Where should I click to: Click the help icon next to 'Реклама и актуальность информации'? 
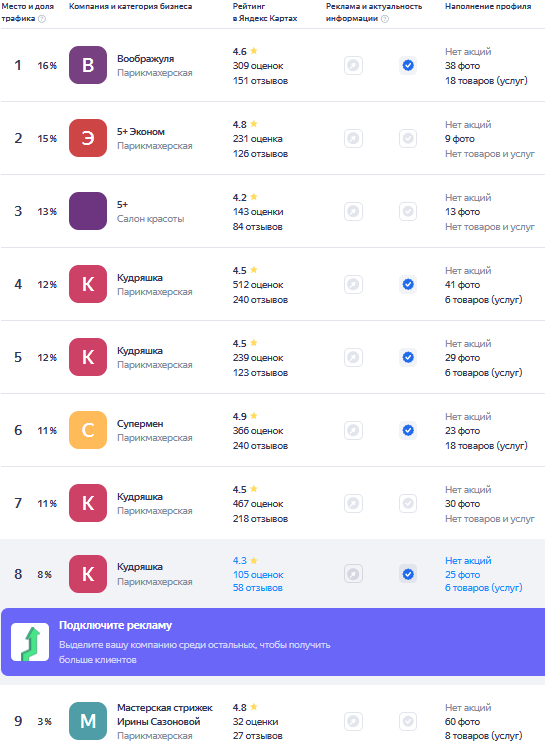point(385,19)
